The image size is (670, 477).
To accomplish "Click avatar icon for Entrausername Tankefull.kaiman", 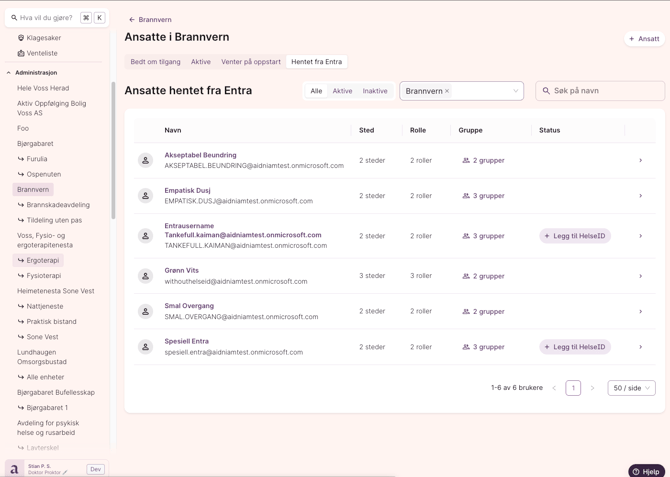I will (x=145, y=236).
